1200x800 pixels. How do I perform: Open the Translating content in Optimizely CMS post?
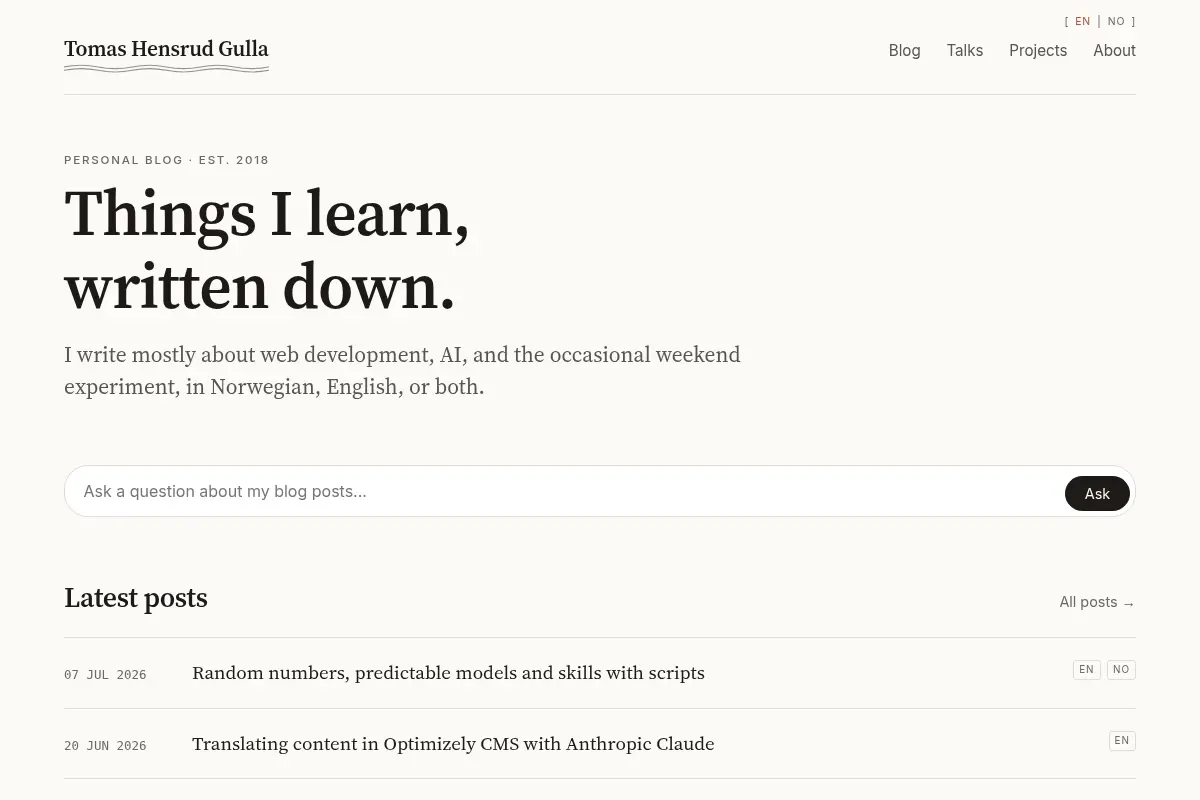click(x=453, y=744)
